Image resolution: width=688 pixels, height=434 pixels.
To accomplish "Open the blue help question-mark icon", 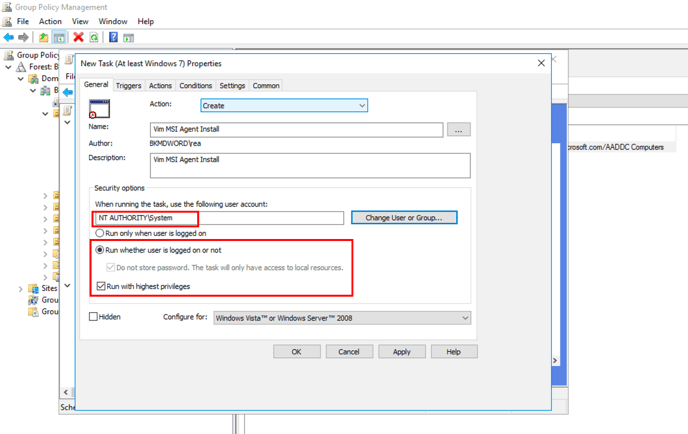I will [x=113, y=37].
